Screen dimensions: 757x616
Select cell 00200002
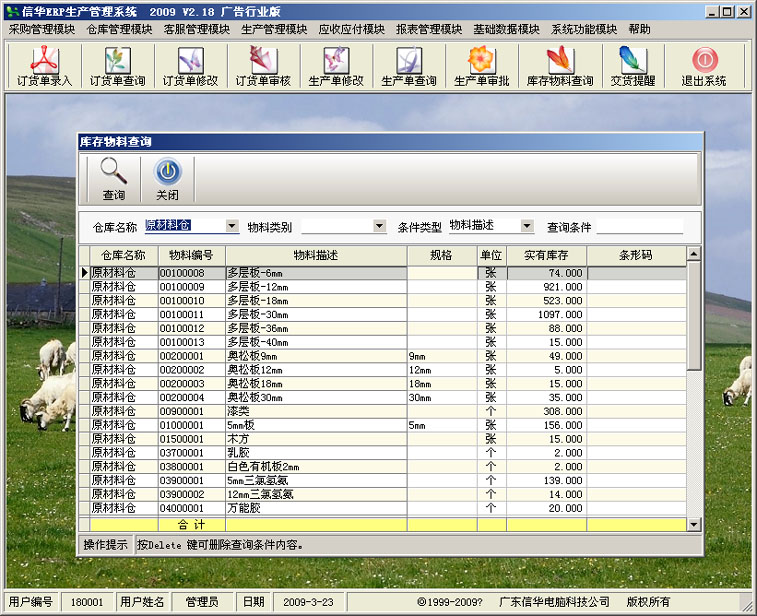[x=192, y=370]
